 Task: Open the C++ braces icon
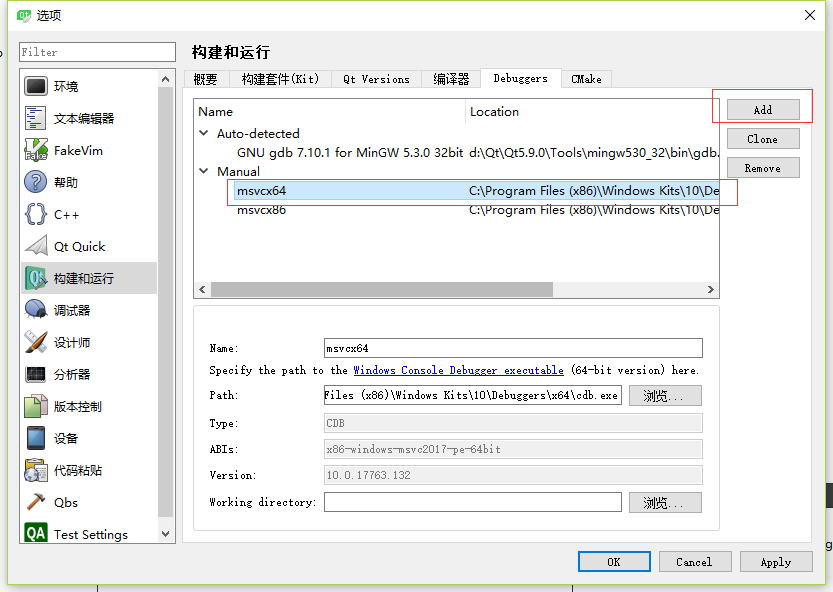(36, 214)
